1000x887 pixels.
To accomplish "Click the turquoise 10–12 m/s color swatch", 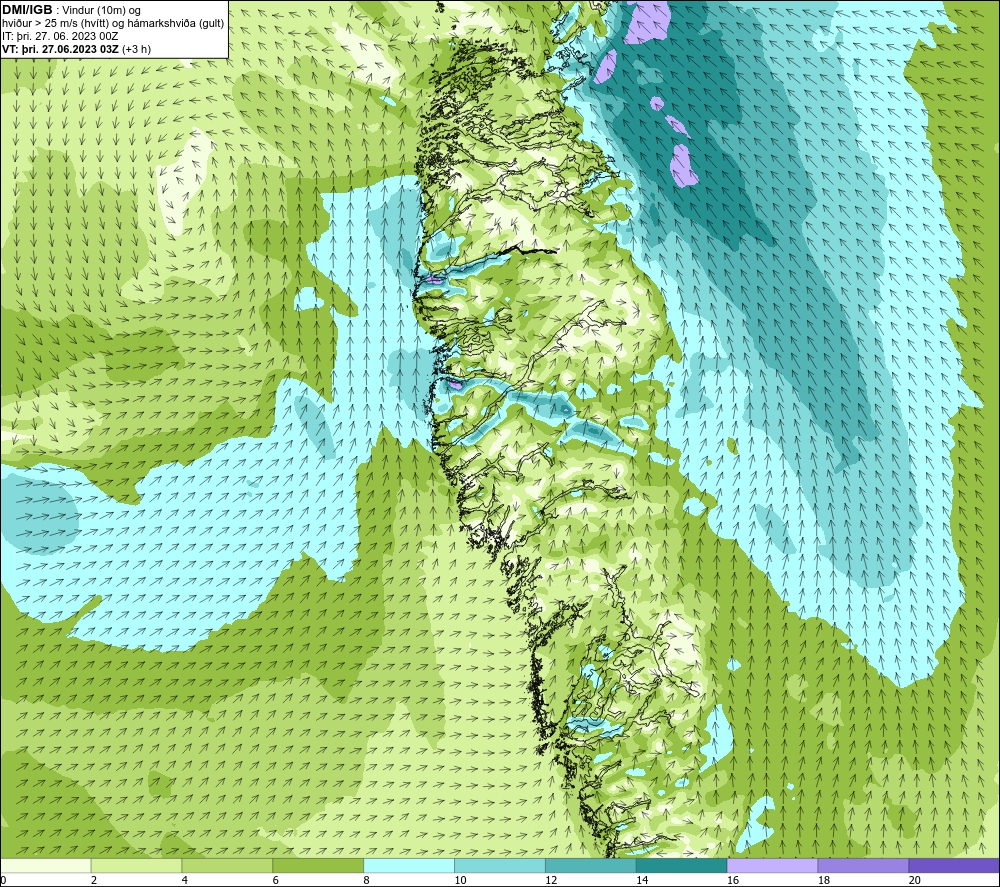I will tap(500, 865).
